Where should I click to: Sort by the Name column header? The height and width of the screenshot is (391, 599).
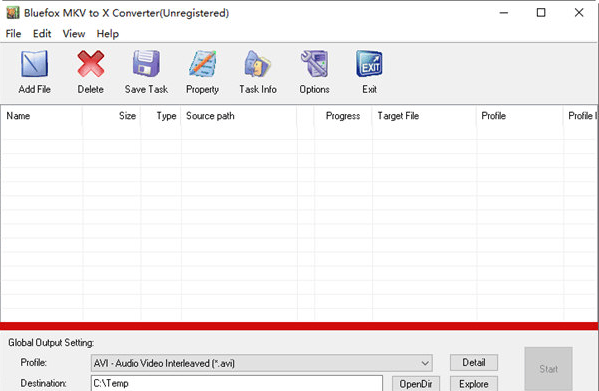[41, 116]
